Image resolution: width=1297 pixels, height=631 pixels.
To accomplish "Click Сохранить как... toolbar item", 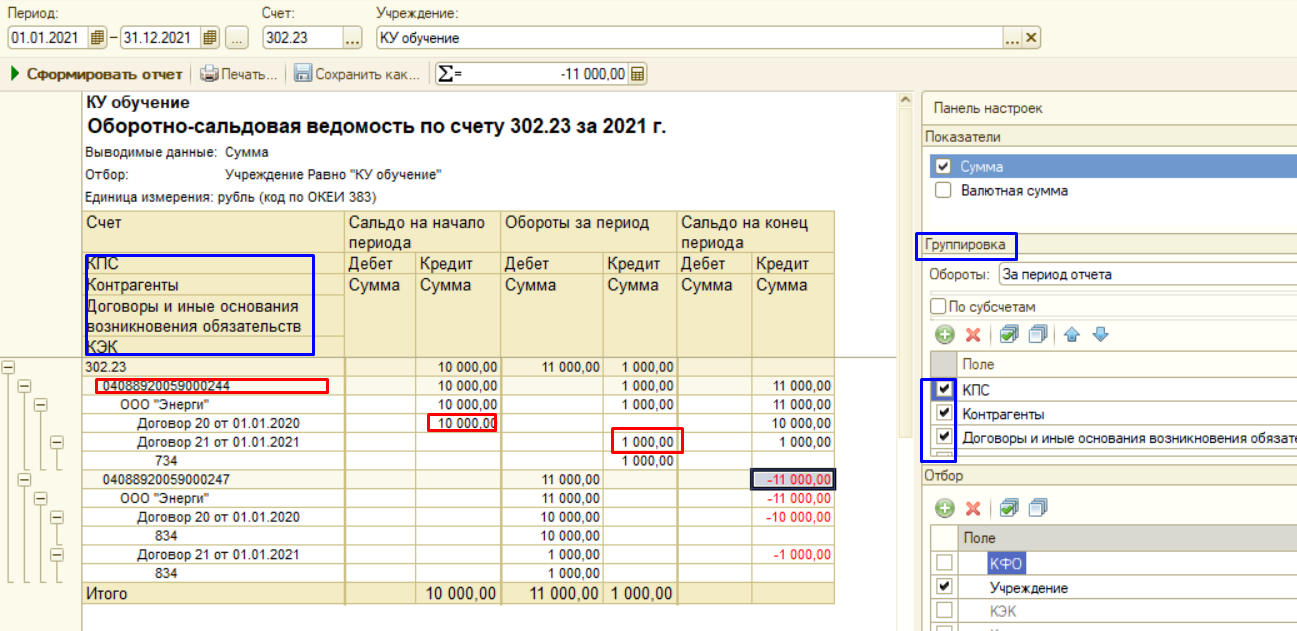I will pyautogui.click(x=357, y=74).
